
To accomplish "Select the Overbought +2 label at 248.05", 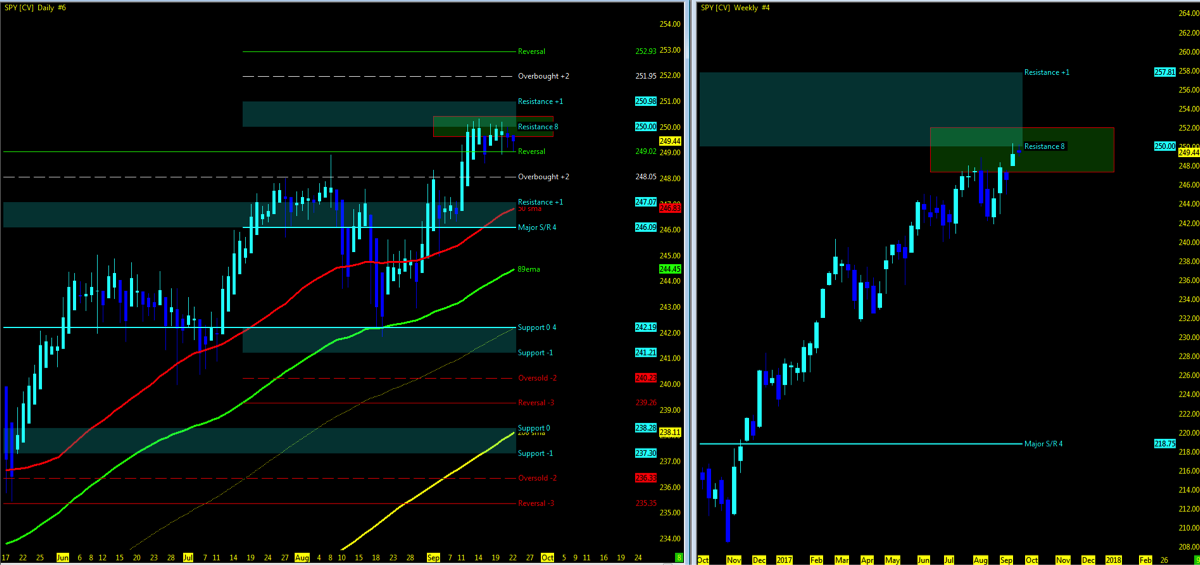I will click(543, 177).
